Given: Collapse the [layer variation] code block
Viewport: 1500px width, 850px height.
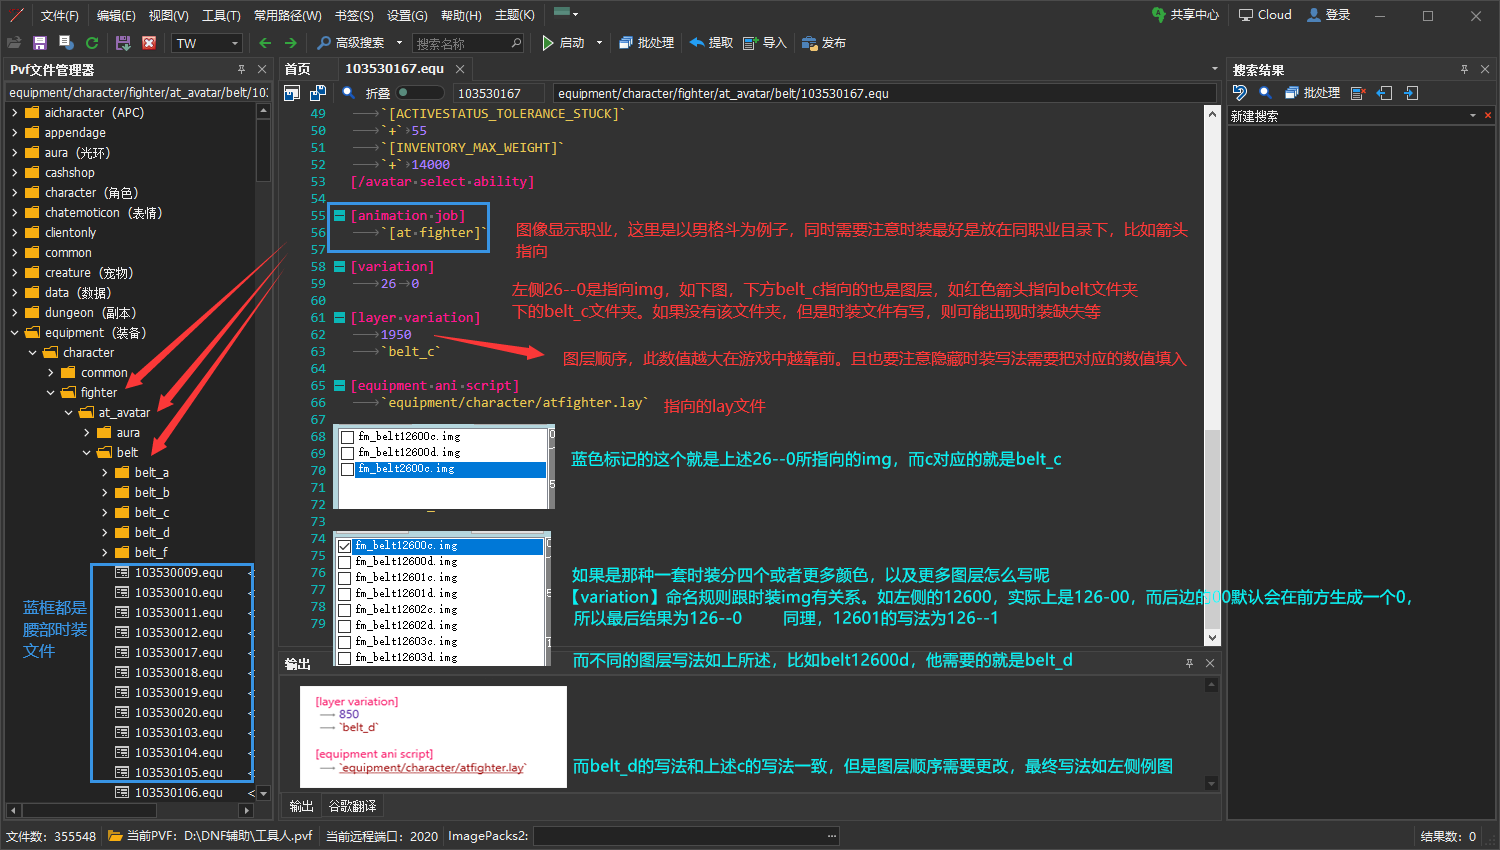Looking at the screenshot, I should (x=340, y=318).
